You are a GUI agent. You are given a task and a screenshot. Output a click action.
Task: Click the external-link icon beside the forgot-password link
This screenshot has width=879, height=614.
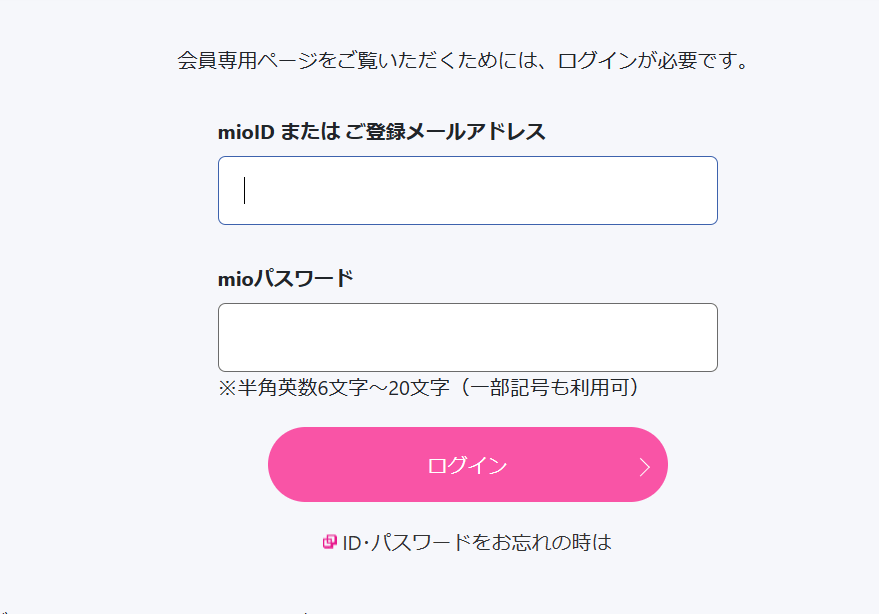pos(329,542)
